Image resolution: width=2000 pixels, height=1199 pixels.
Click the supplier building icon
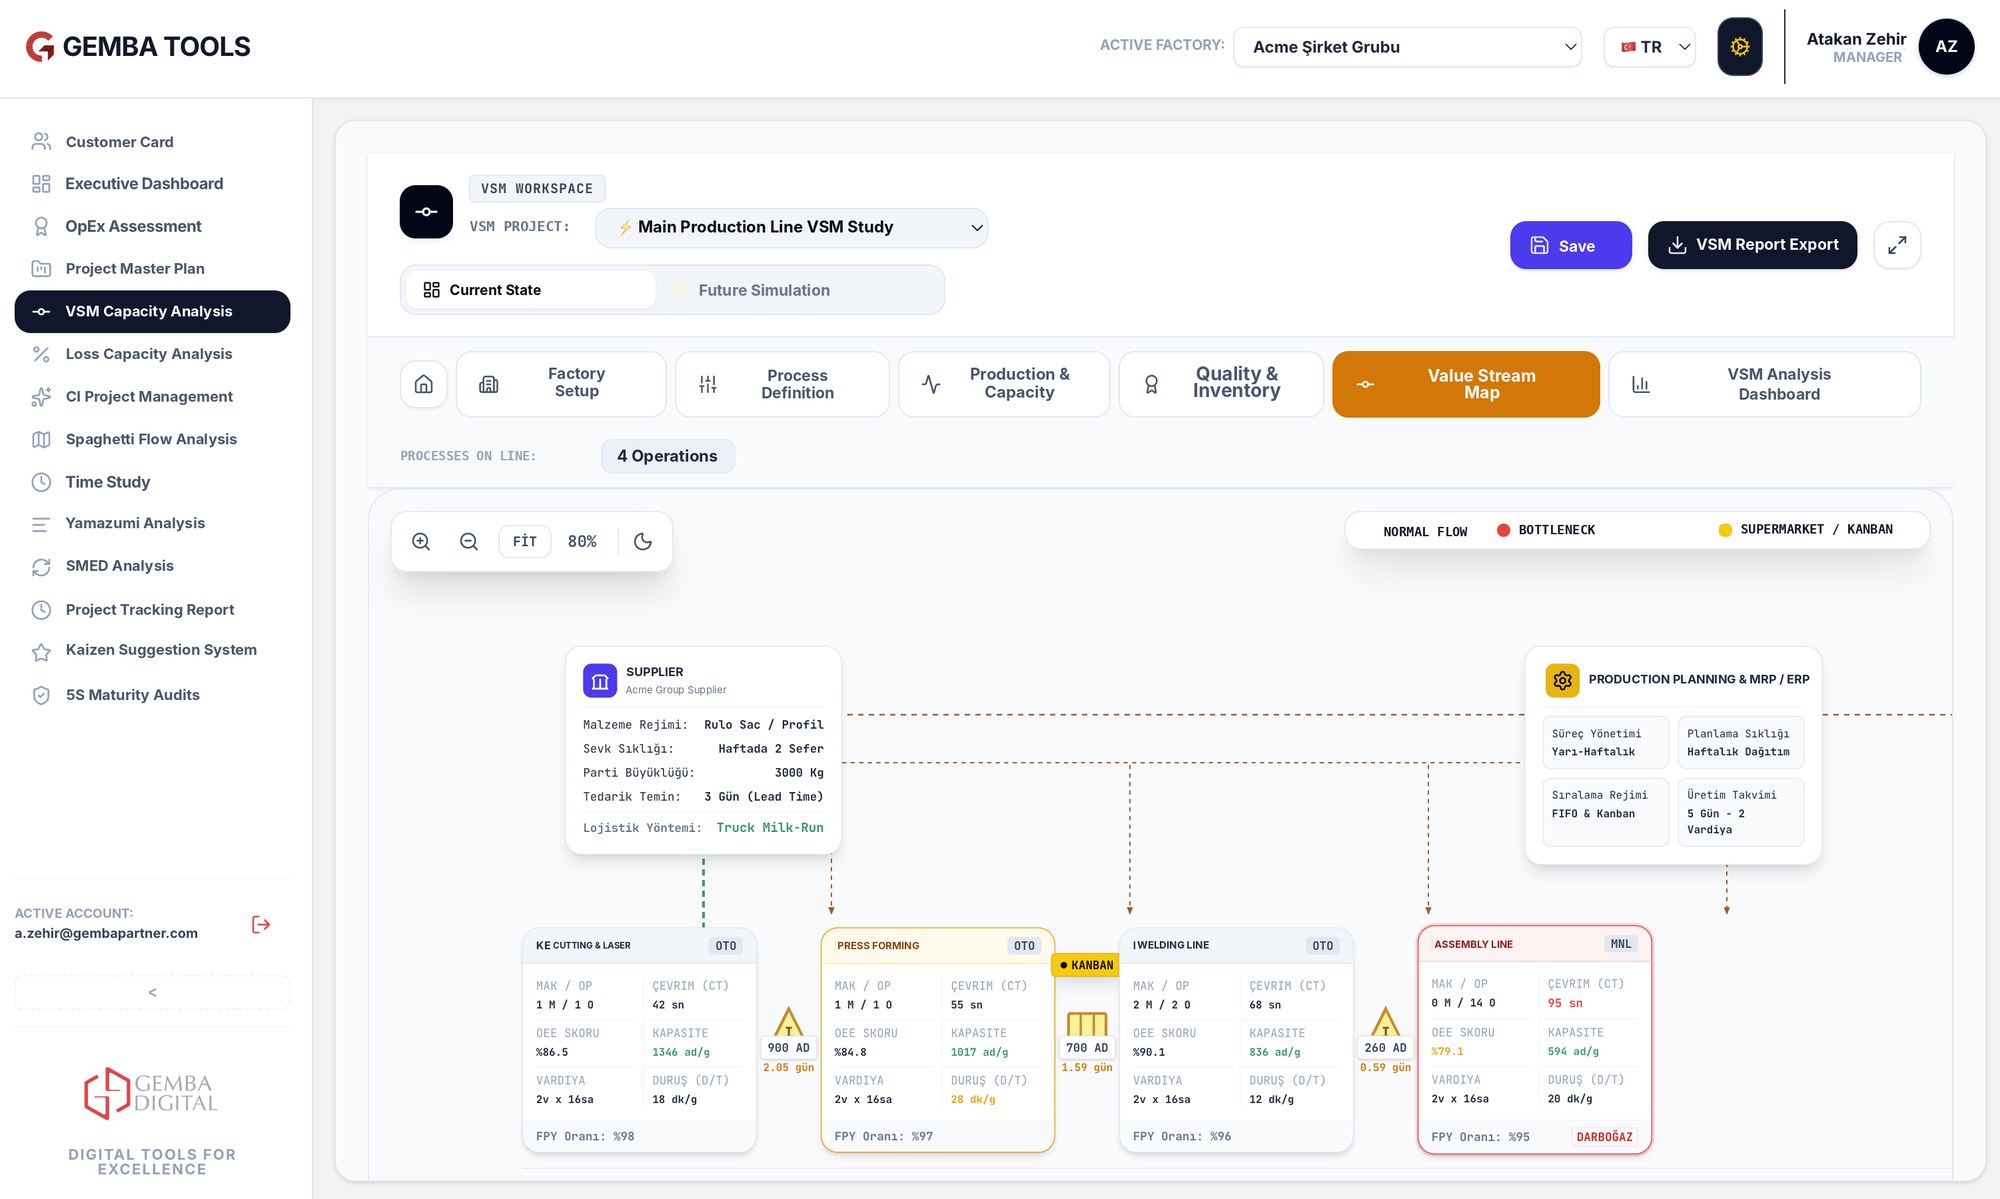coord(600,681)
